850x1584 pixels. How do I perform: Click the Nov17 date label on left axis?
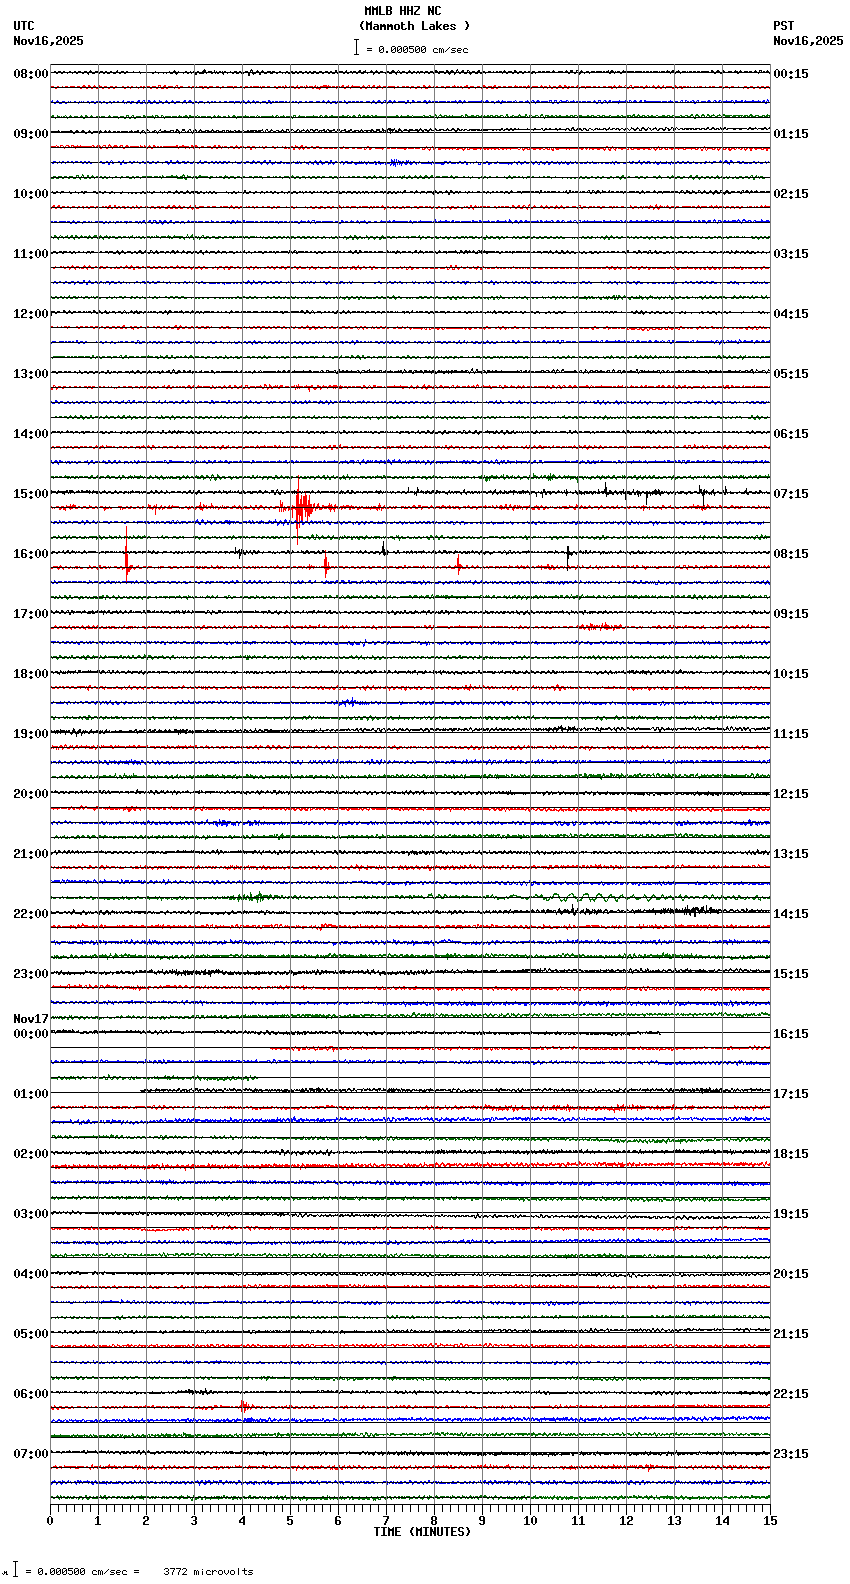31,1019
